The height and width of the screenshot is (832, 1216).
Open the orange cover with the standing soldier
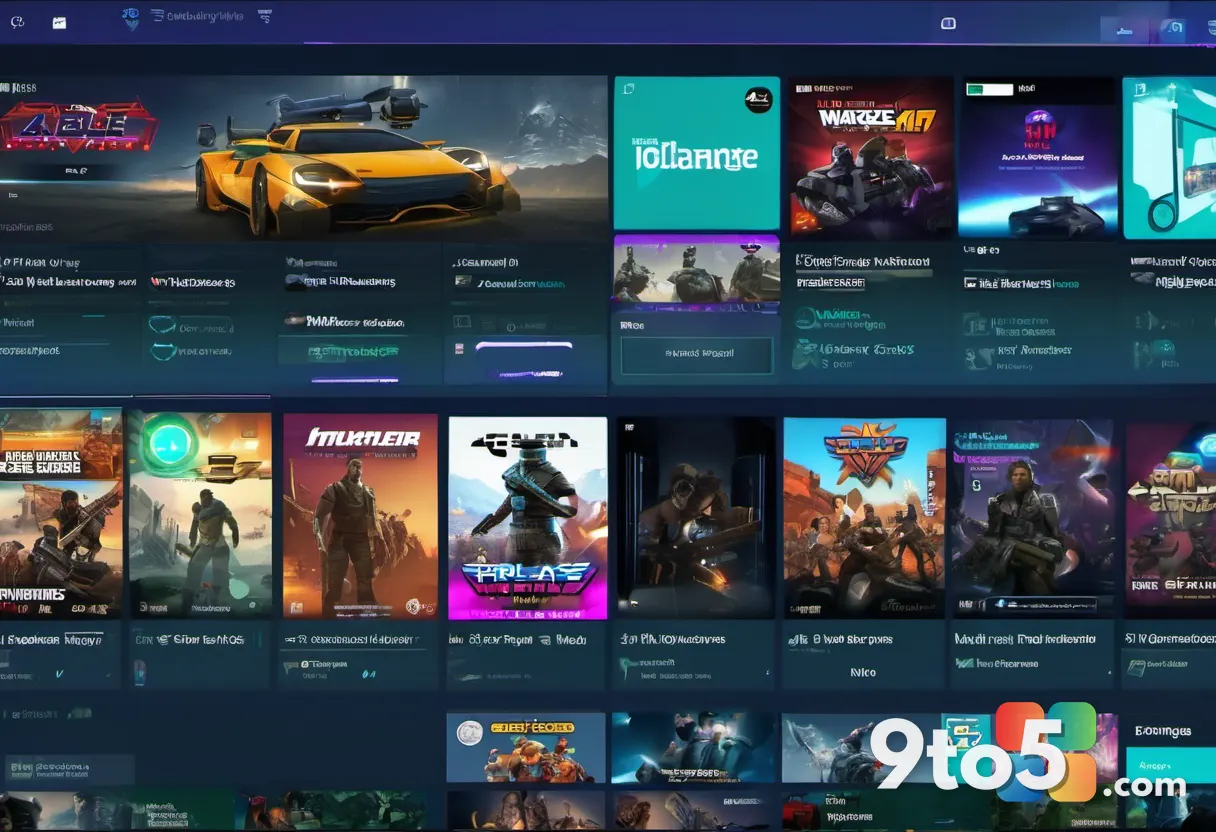pos(360,516)
